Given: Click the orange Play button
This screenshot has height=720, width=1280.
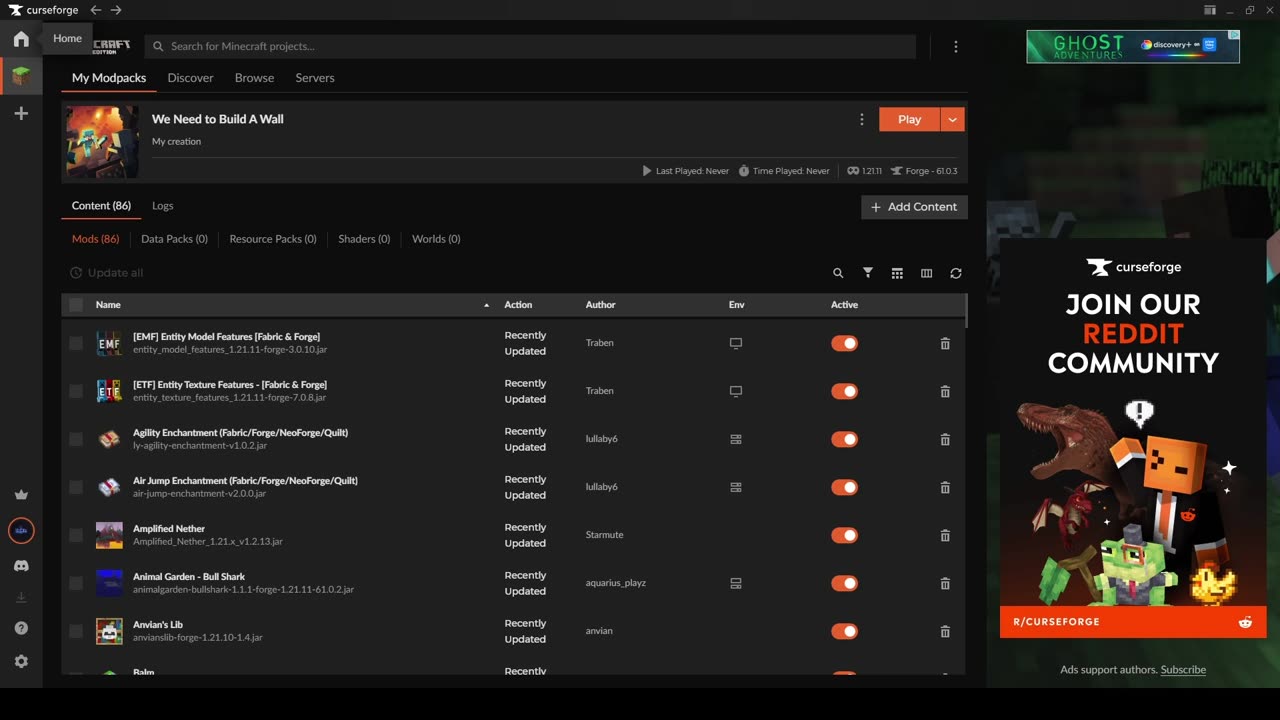Looking at the screenshot, I should pyautogui.click(x=909, y=119).
